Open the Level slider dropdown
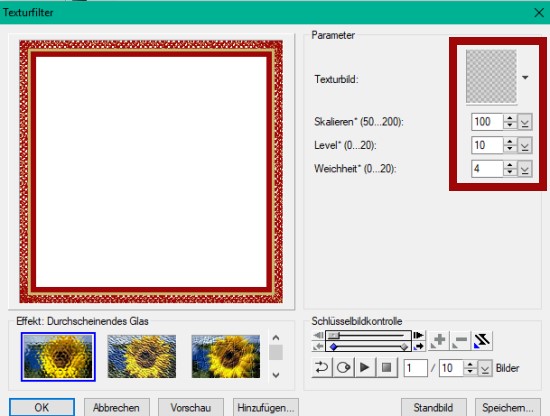 coord(525,145)
